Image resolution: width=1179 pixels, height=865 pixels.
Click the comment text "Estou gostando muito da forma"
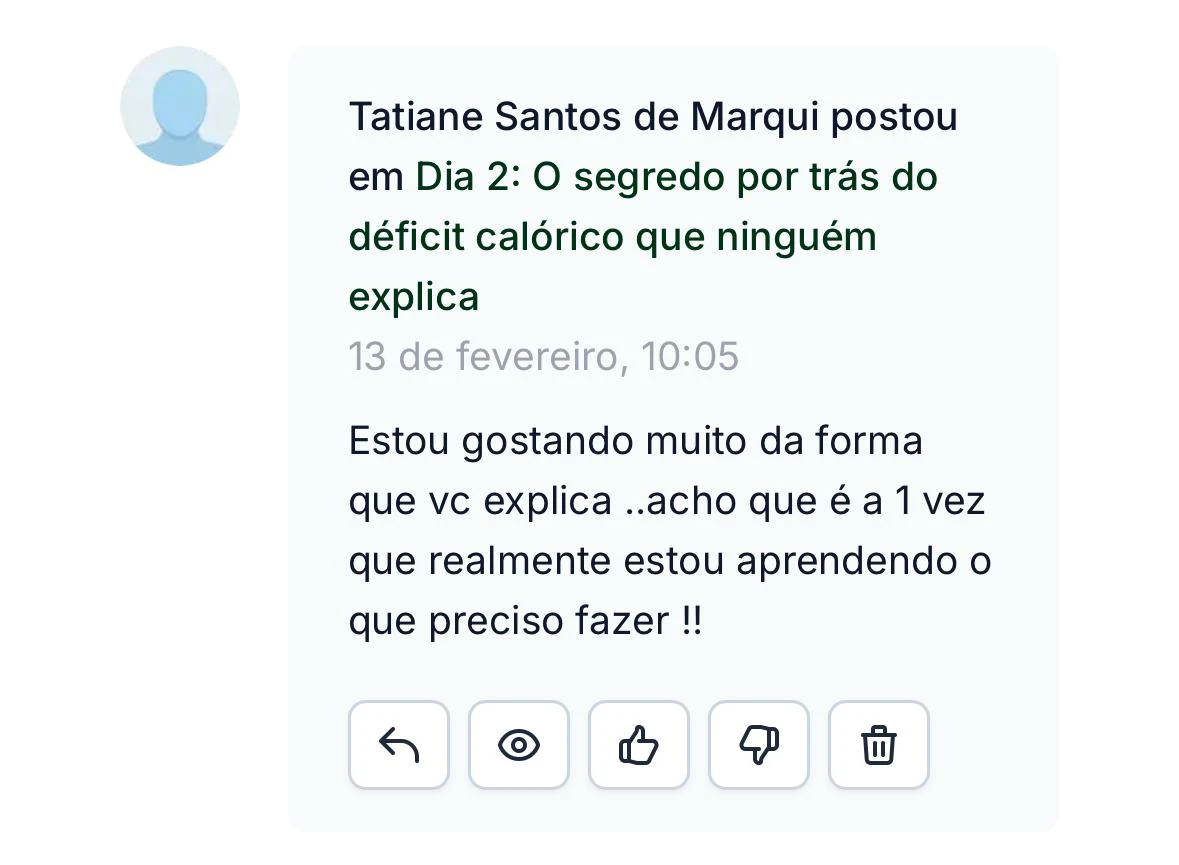pos(636,441)
